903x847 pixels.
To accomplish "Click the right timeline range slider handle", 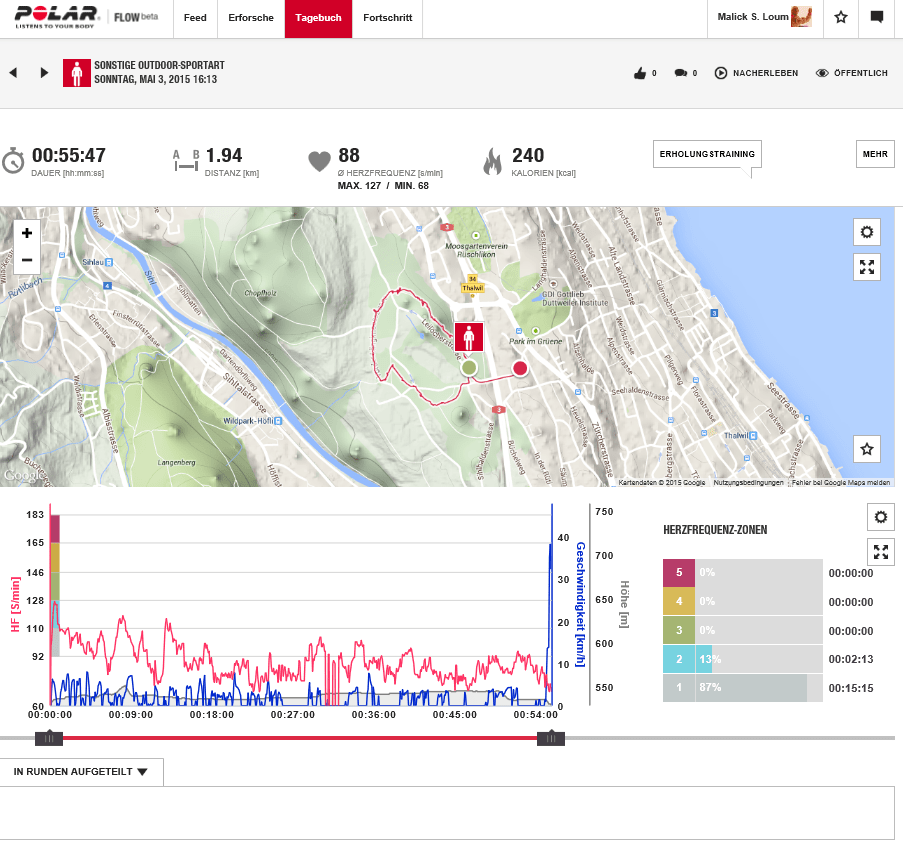I will 550,738.
